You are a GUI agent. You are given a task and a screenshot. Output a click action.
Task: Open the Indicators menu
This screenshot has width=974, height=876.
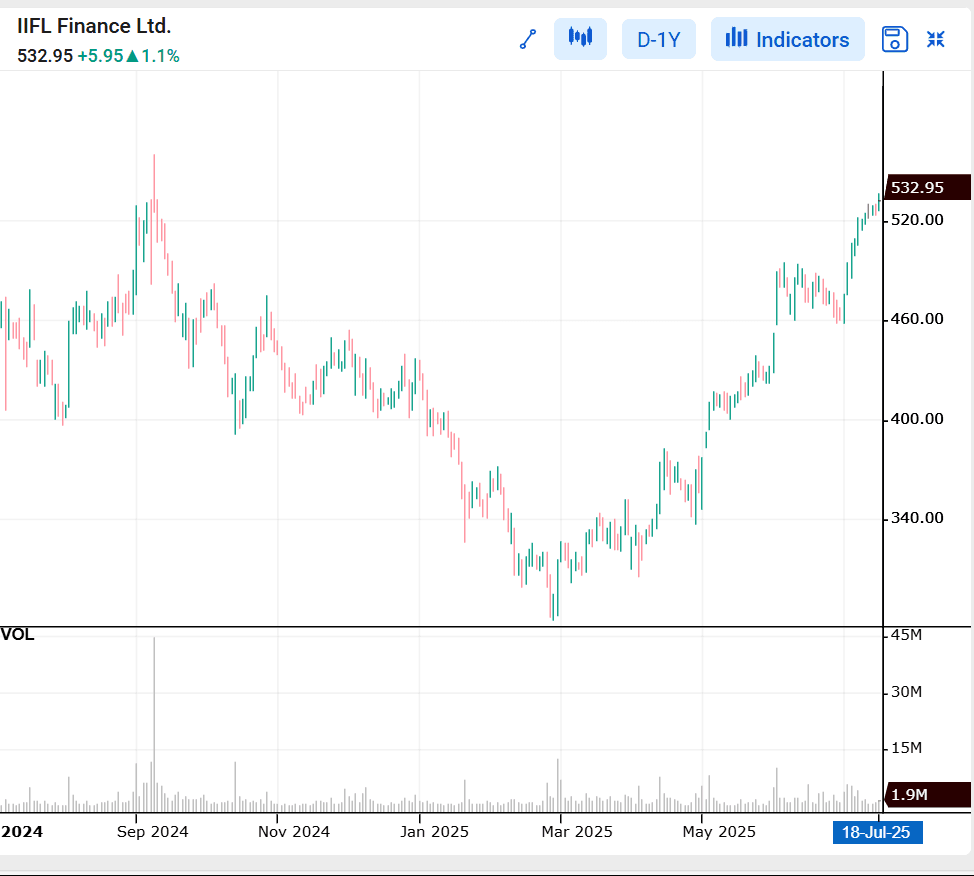[x=787, y=39]
